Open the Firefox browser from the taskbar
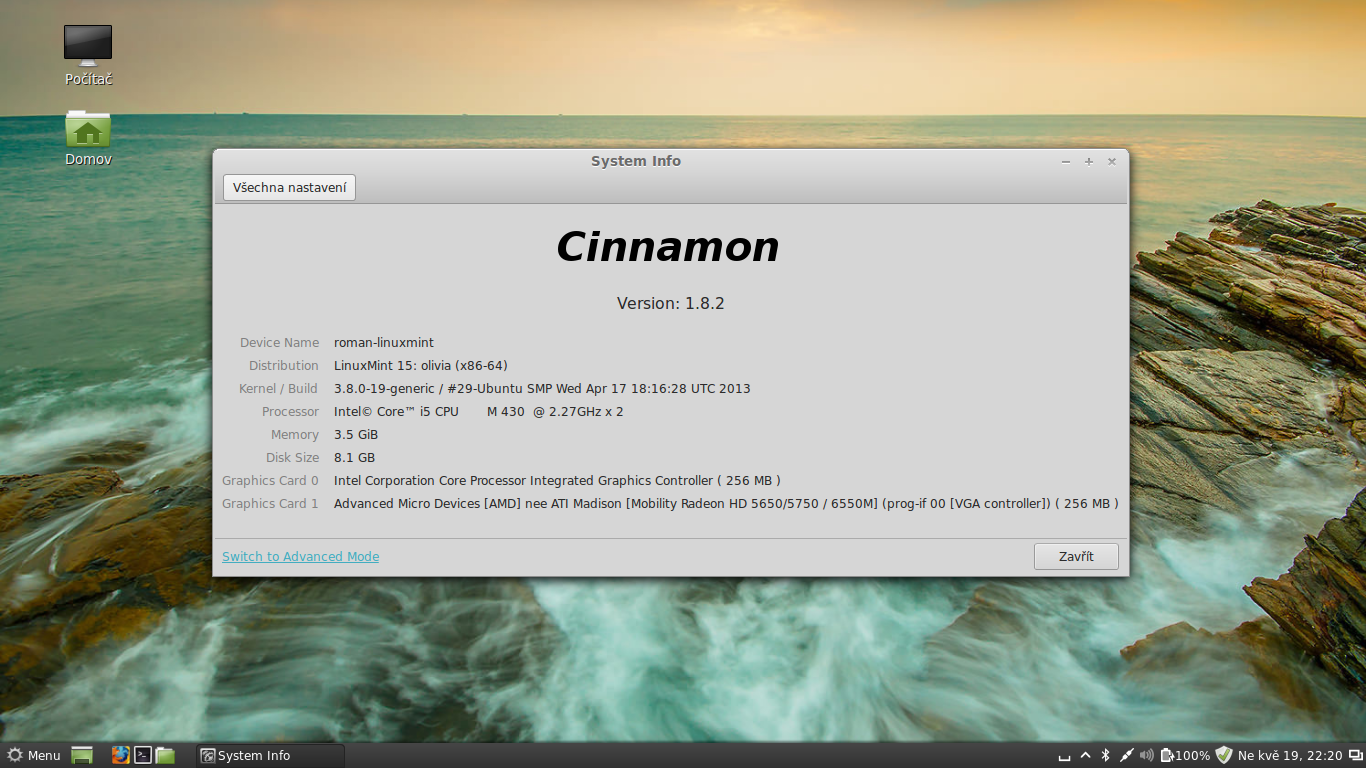 point(120,755)
